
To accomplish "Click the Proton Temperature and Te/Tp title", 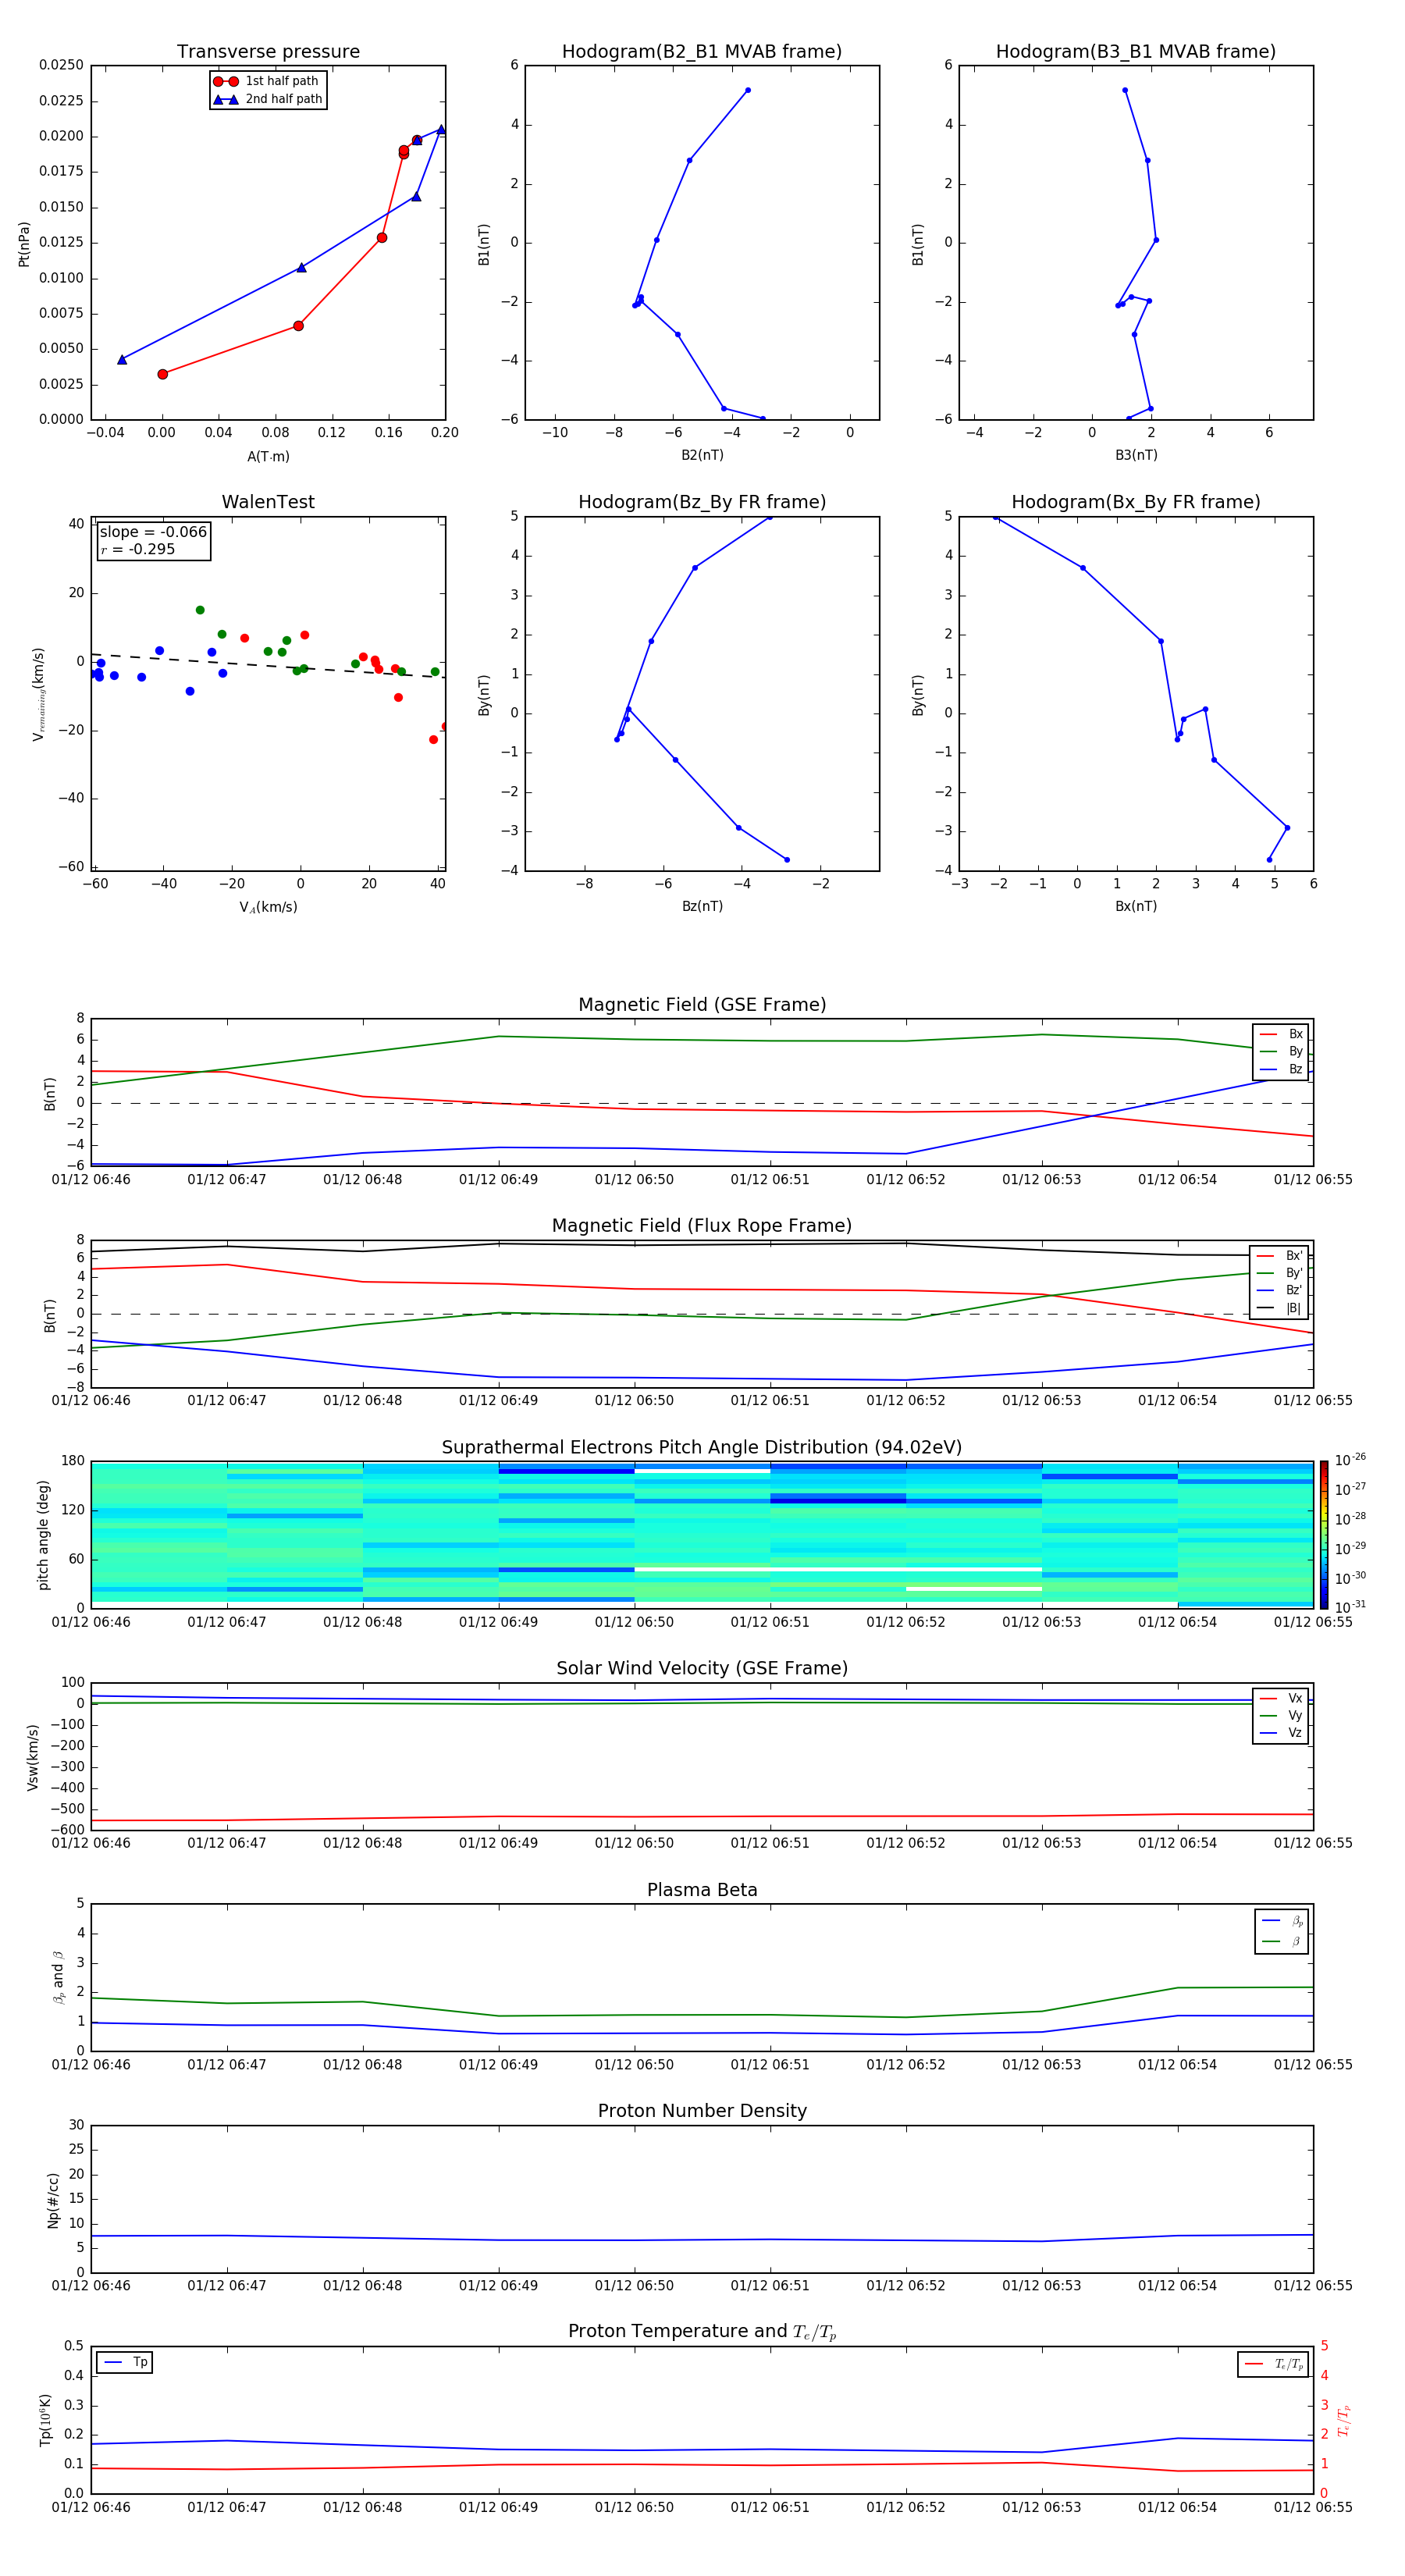I will click(x=702, y=2332).
